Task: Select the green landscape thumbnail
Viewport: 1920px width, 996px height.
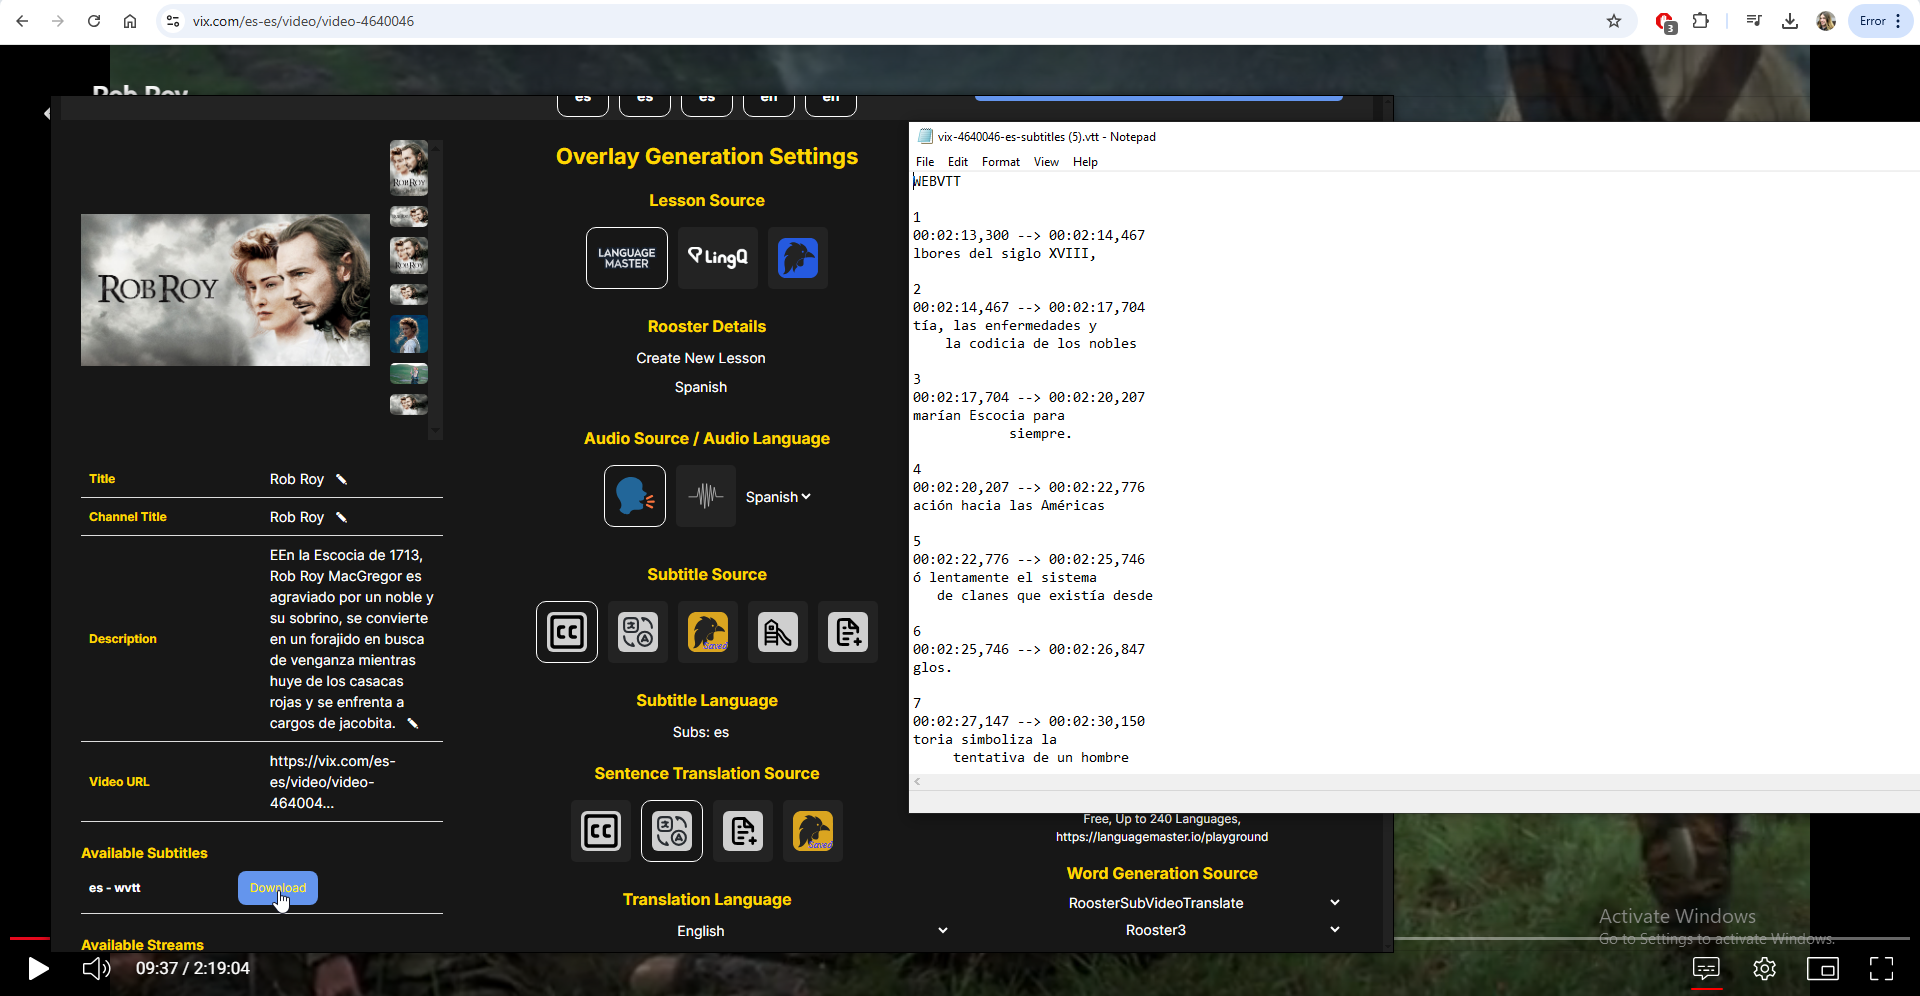Action: pos(408,374)
